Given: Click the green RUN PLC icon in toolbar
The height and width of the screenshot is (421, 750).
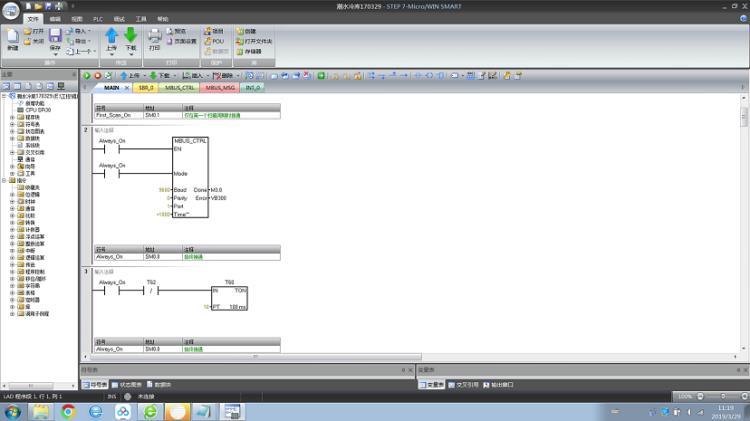Looking at the screenshot, I should coord(87,76).
